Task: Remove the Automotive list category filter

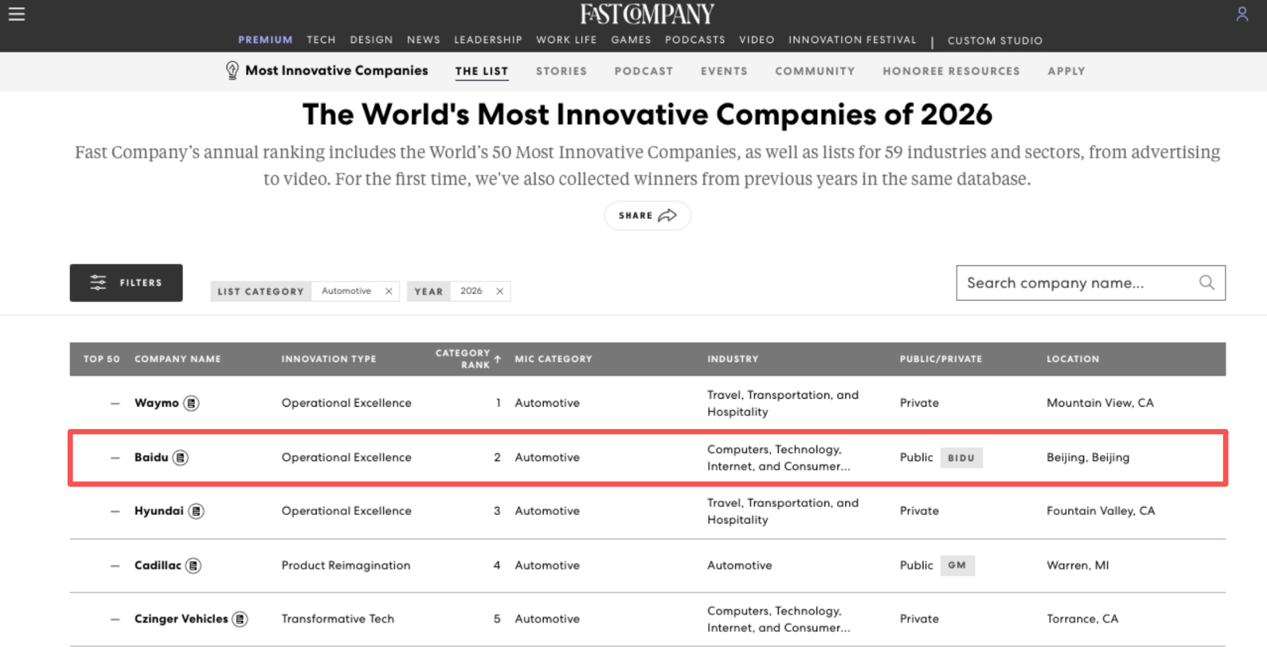Action: point(388,291)
